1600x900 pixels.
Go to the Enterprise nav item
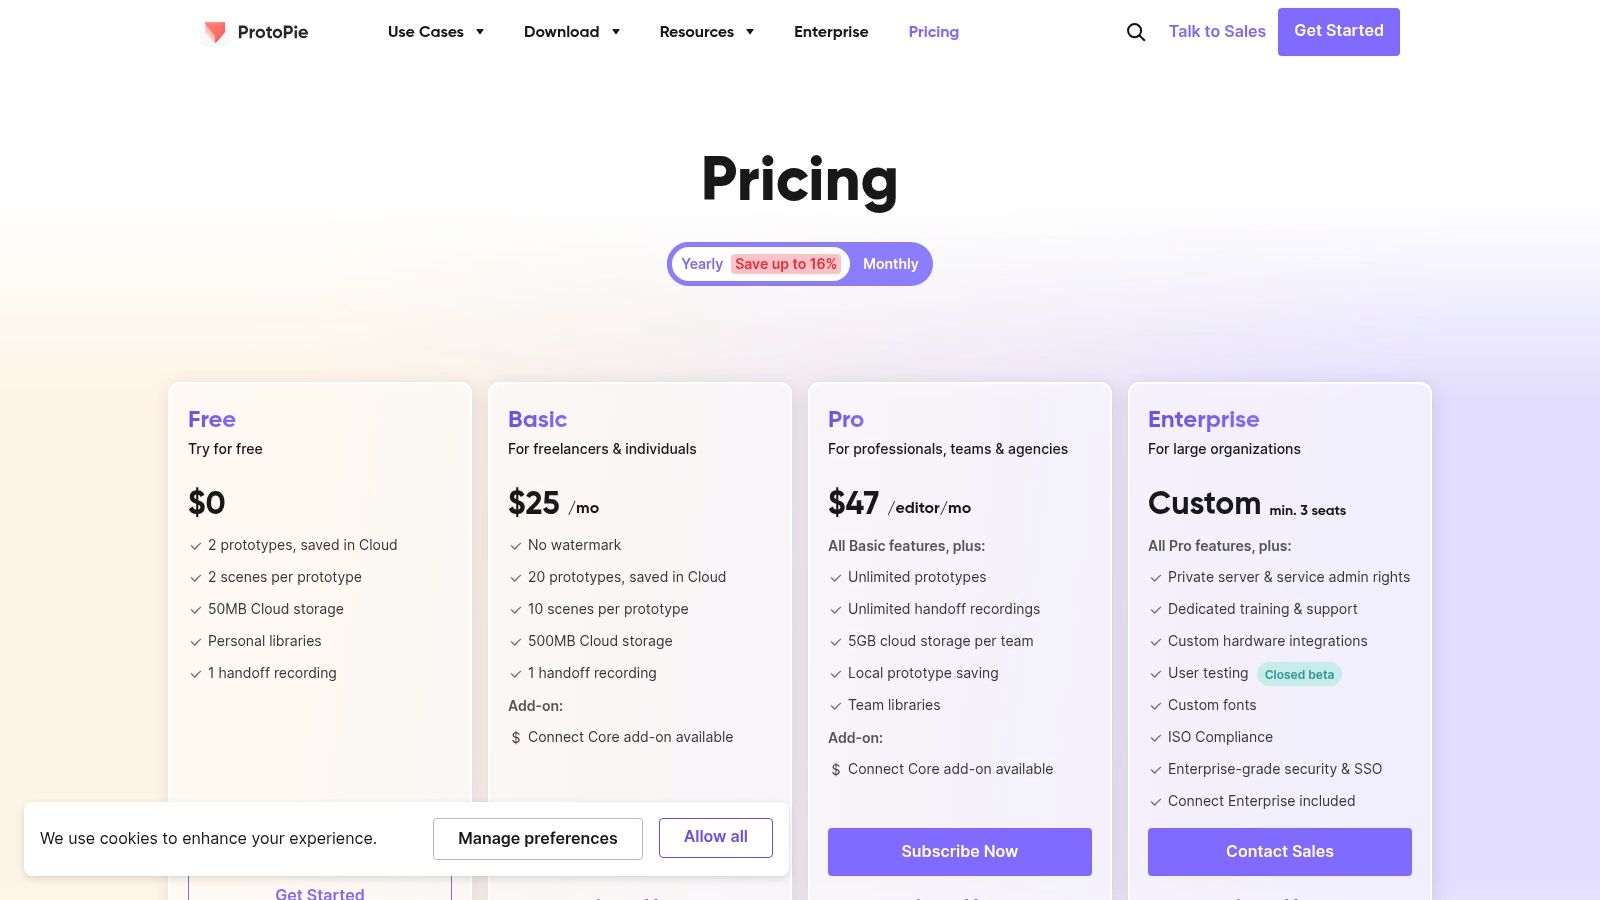click(x=831, y=32)
